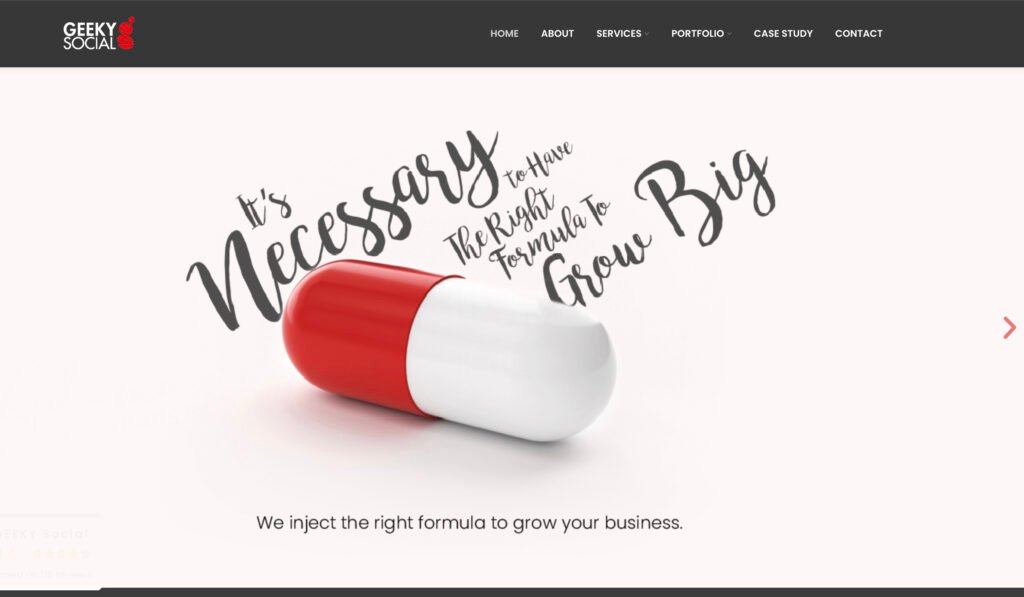Screen dimensions: 1024x597
Task: Open the Case Study page
Action: coord(783,33)
